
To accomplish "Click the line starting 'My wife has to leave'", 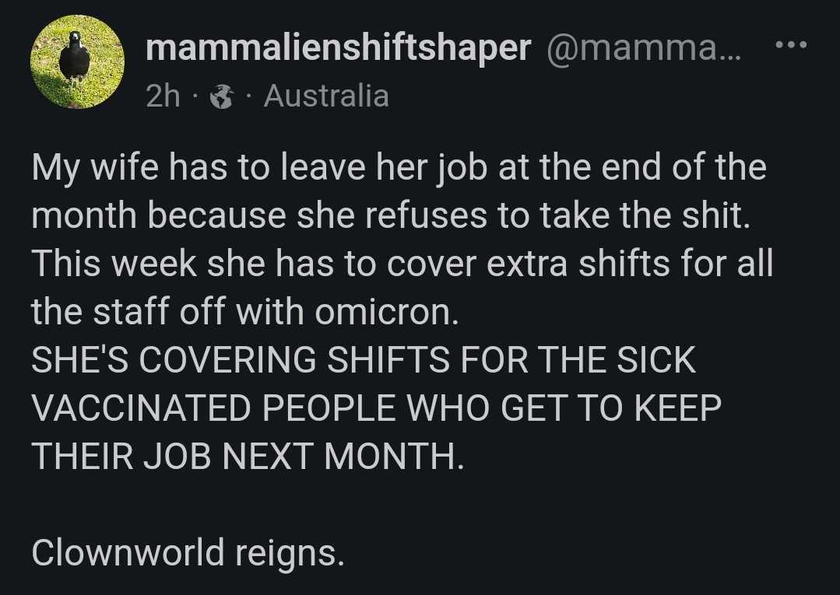I will pyautogui.click(x=399, y=168).
